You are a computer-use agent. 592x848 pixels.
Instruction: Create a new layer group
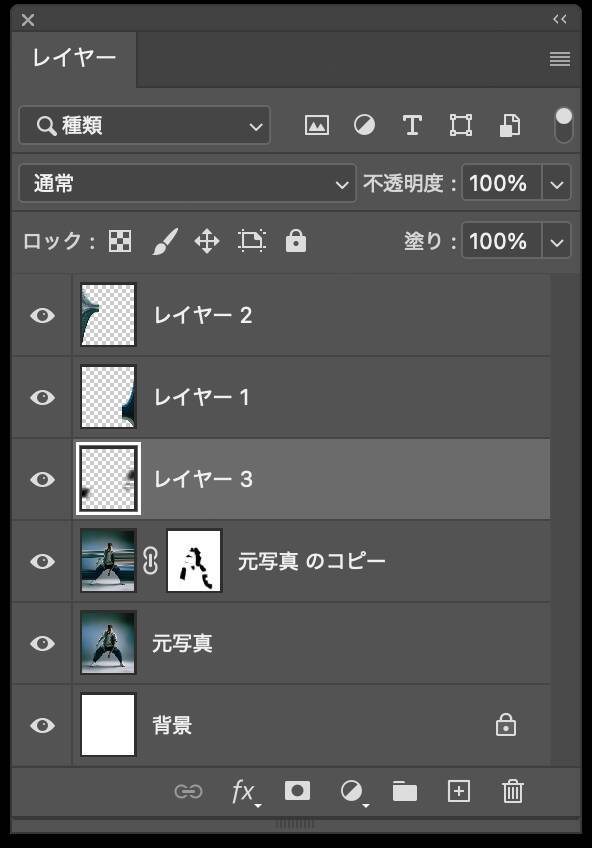click(404, 791)
